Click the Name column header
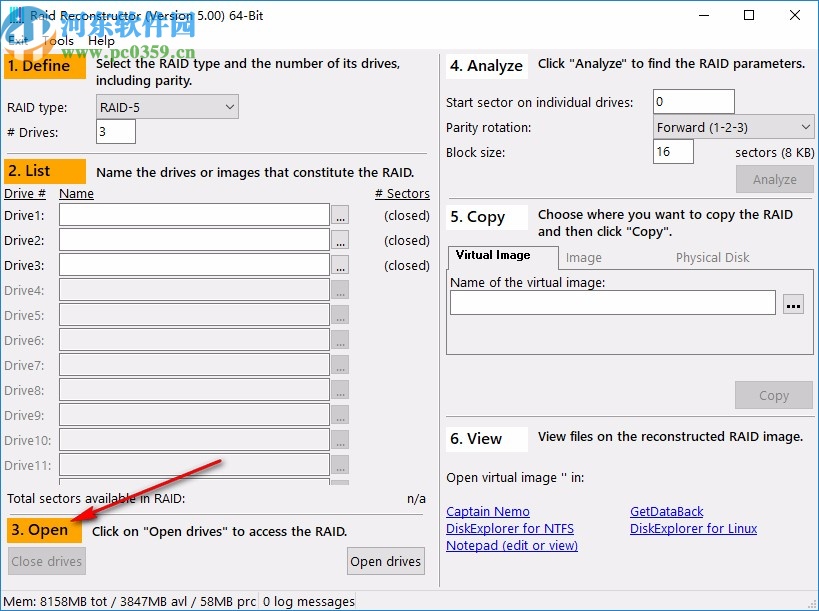Image resolution: width=819 pixels, height=611 pixels. (x=76, y=193)
